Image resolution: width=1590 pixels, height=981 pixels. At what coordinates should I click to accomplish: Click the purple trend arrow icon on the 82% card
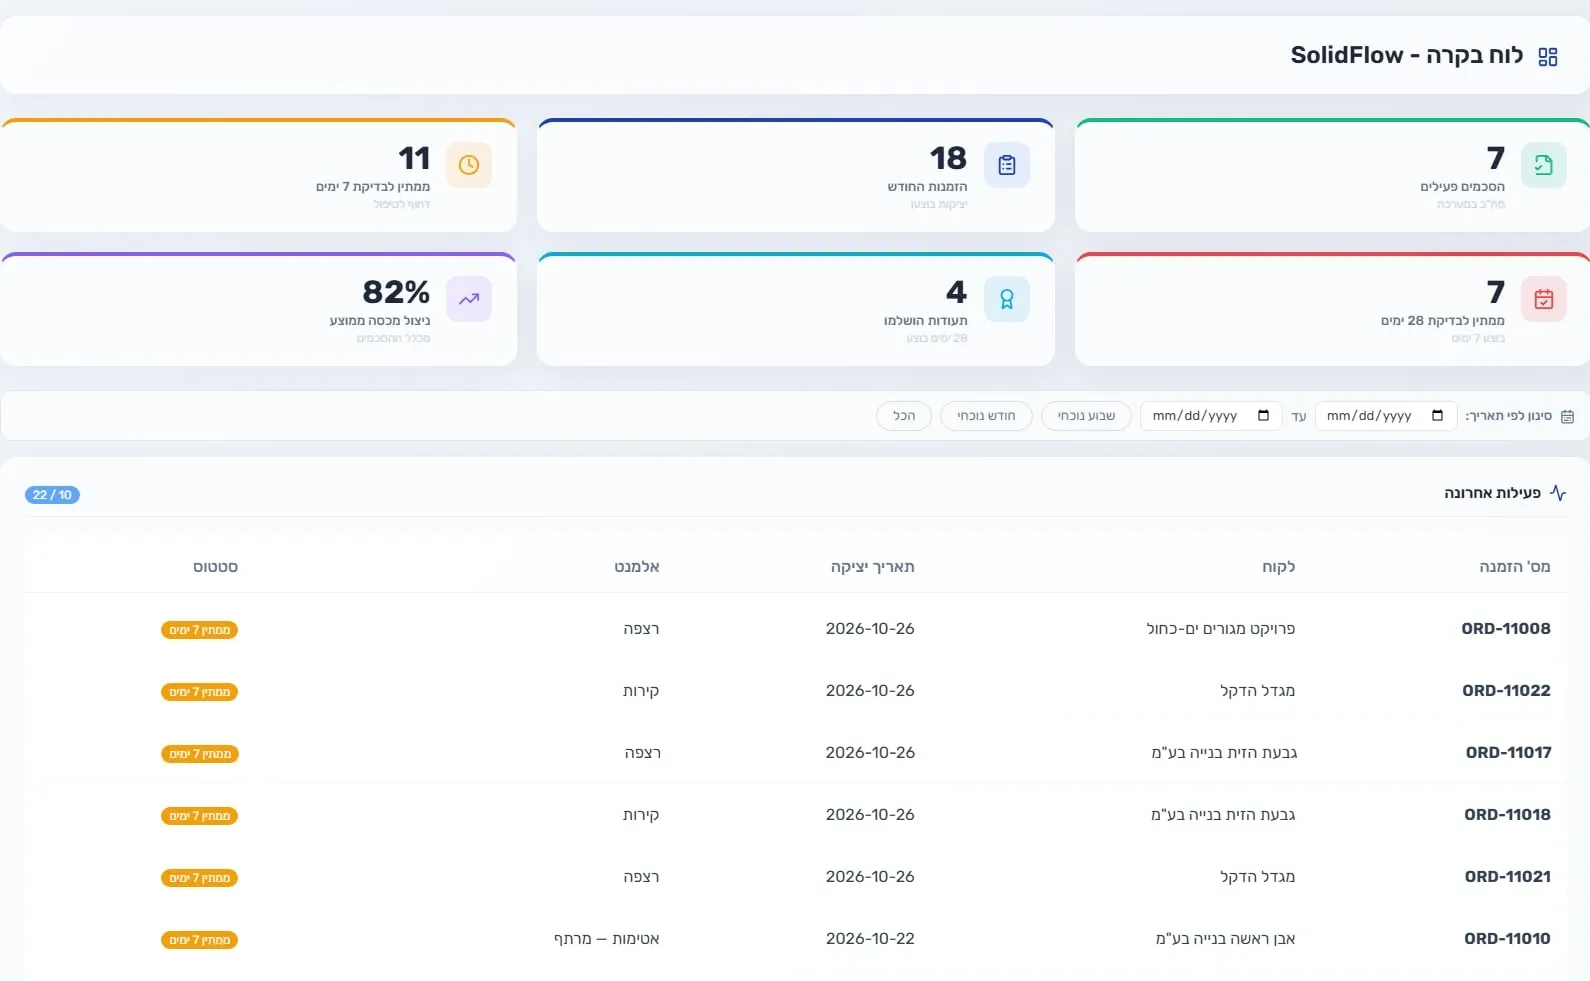point(469,299)
